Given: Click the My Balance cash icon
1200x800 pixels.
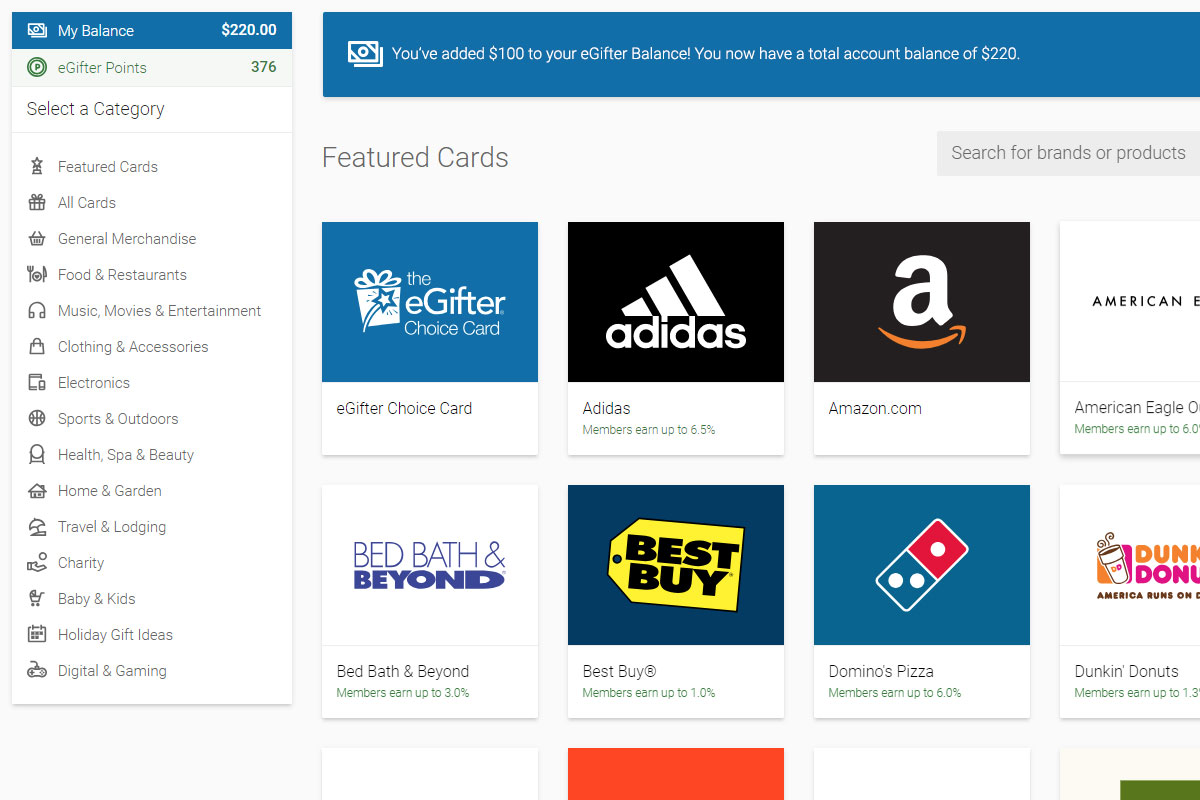Looking at the screenshot, I should 37,30.
